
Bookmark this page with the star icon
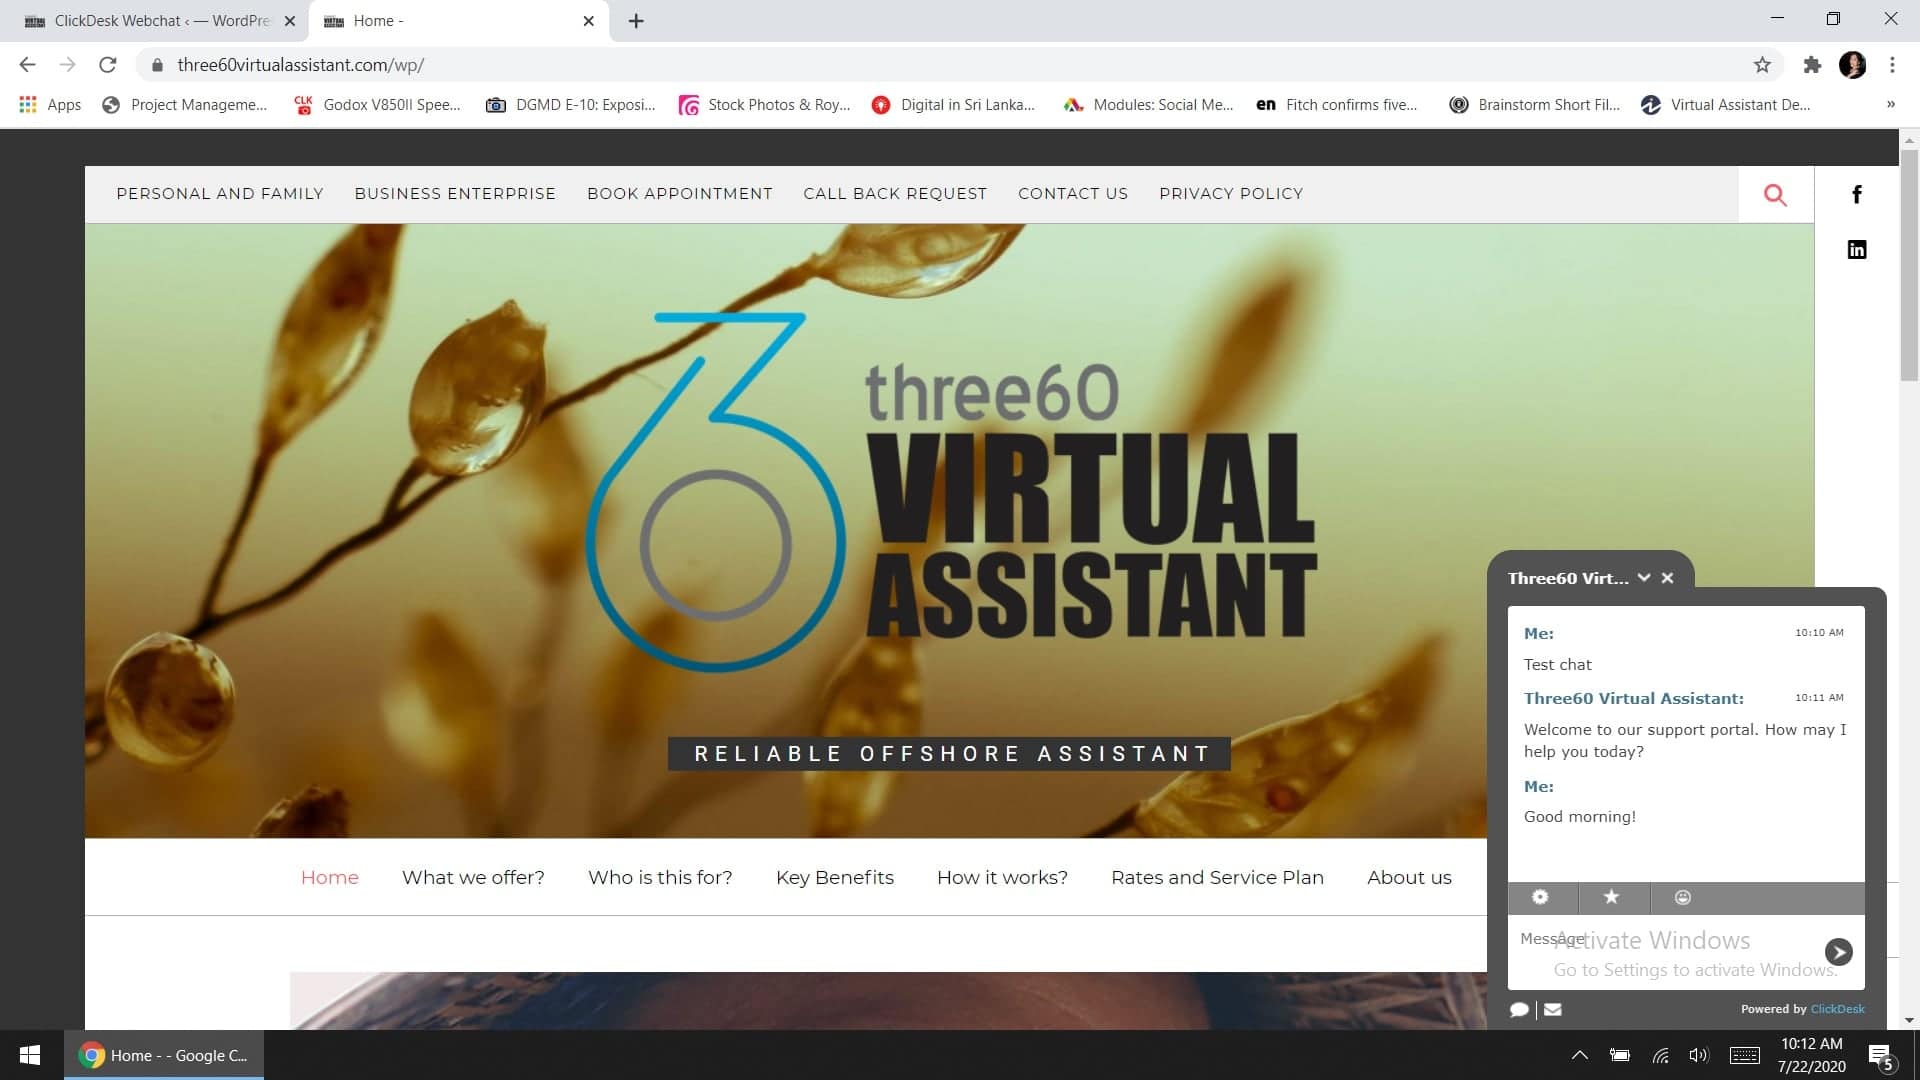pos(1762,65)
